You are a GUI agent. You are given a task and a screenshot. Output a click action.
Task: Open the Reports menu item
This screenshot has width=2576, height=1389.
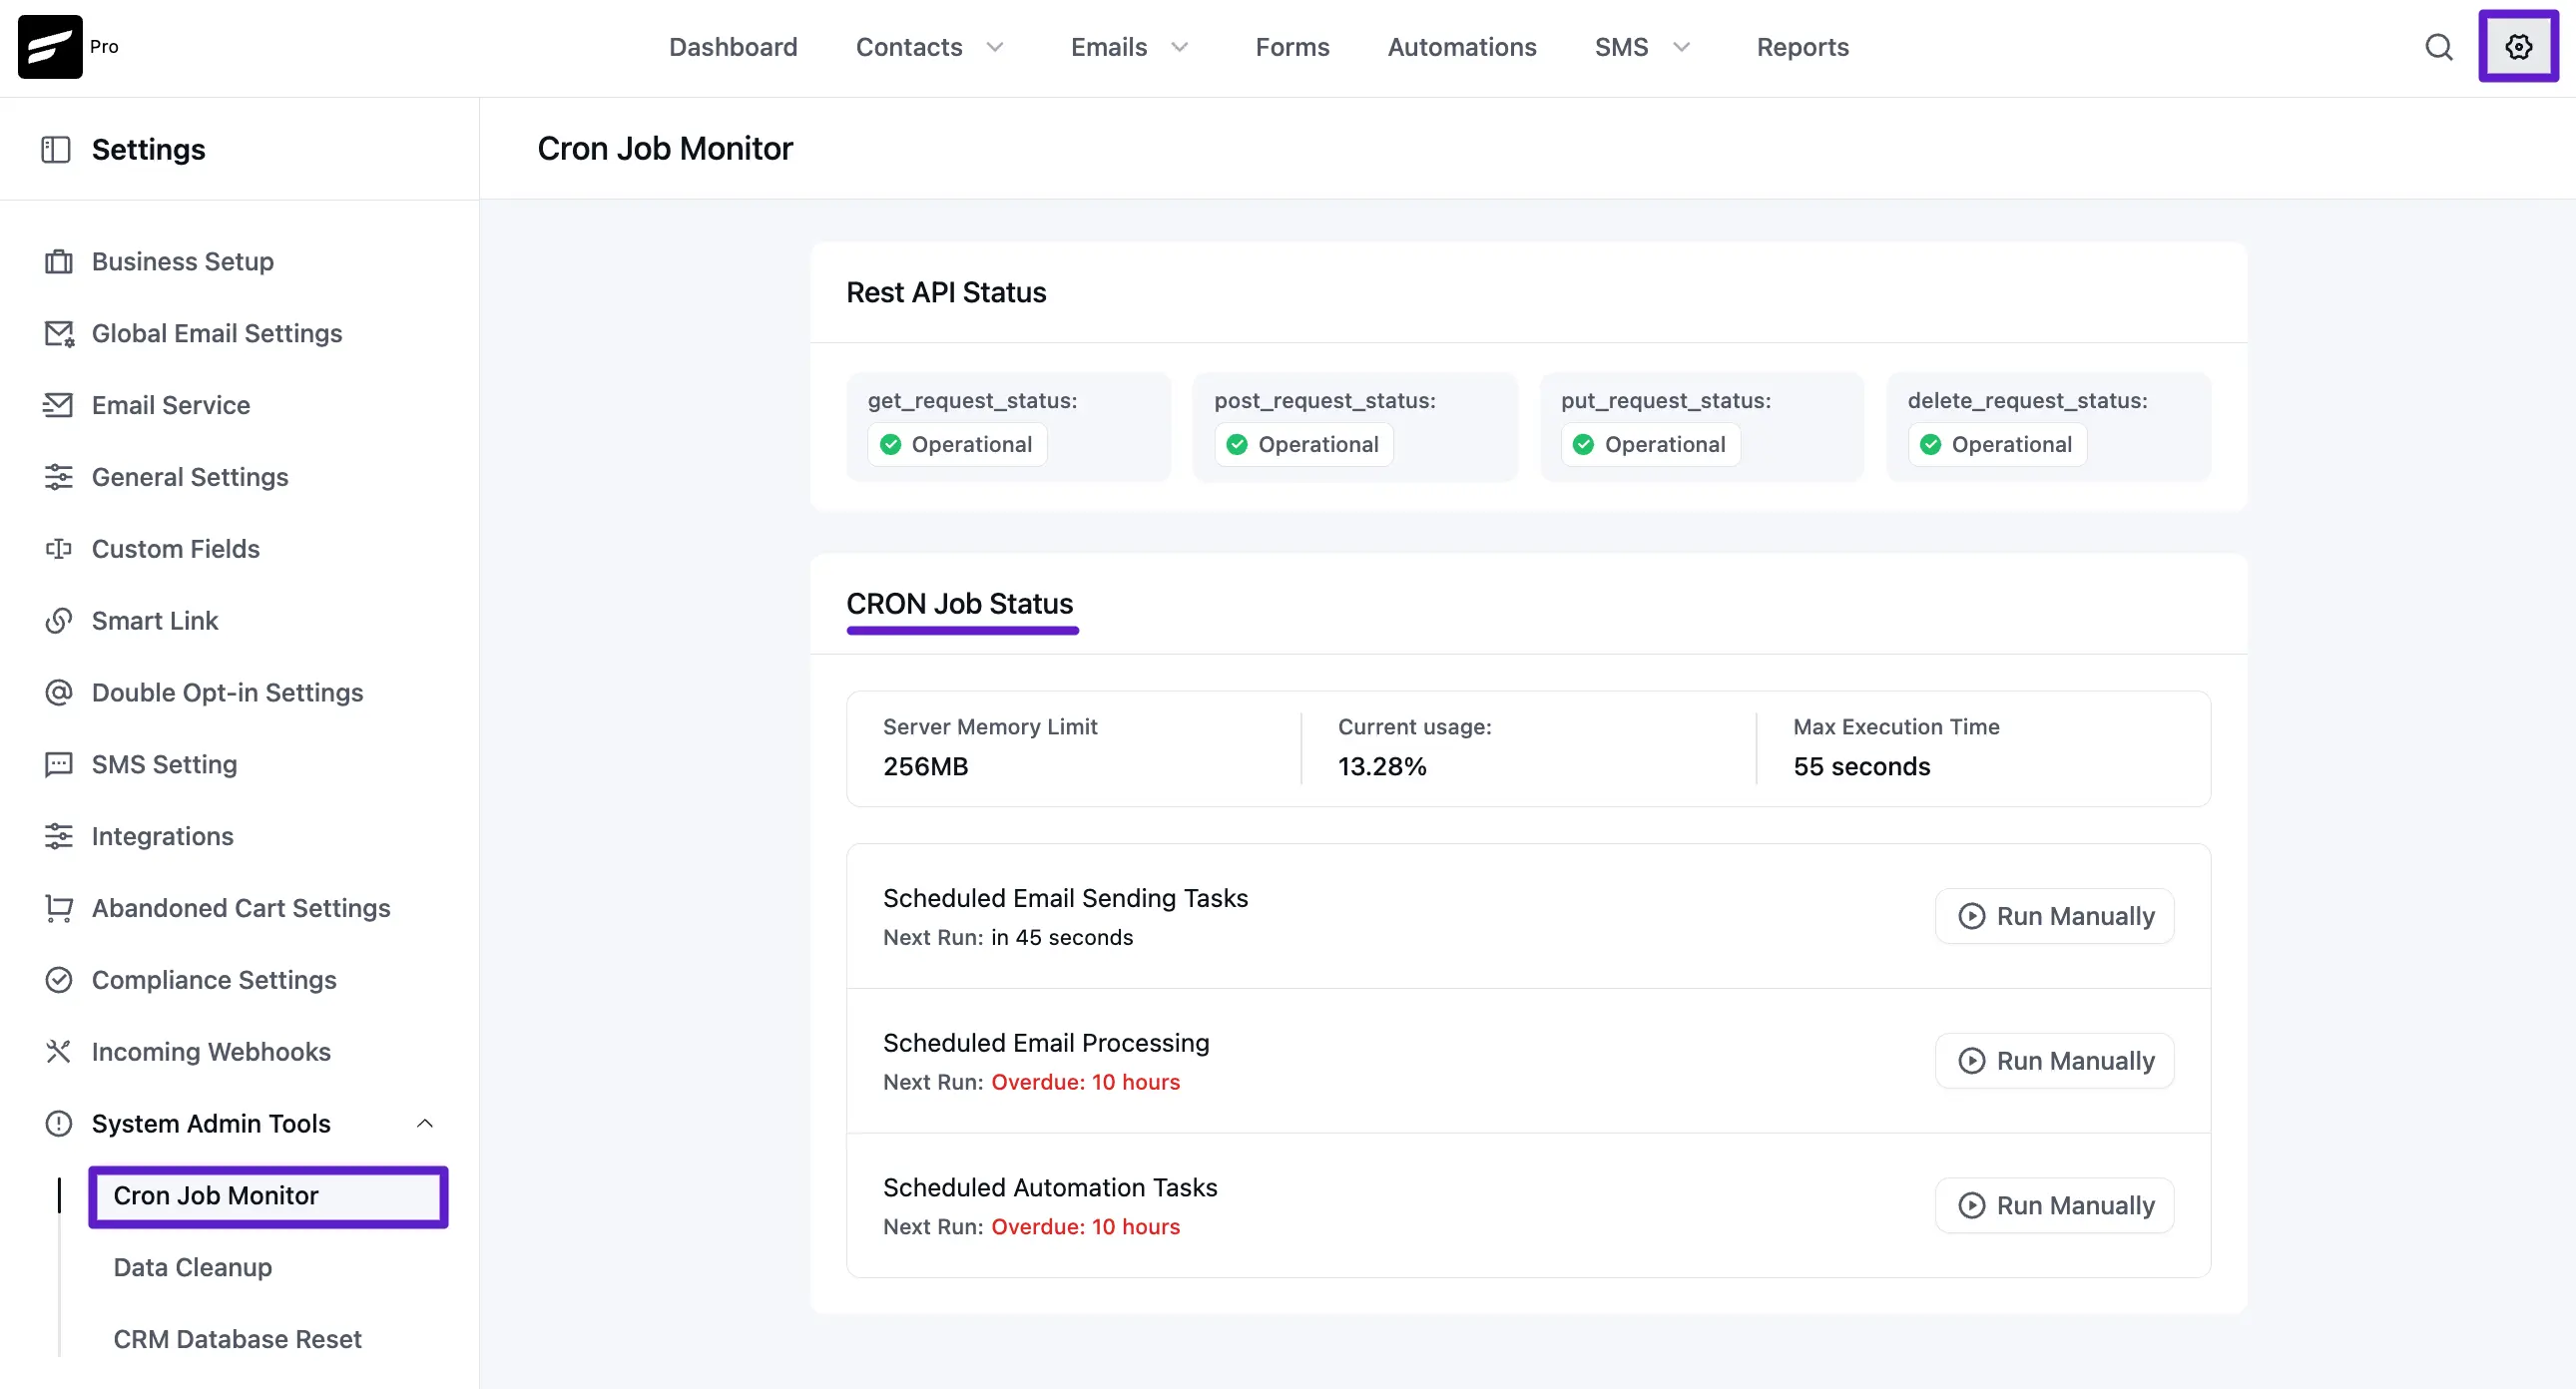[x=1802, y=47]
